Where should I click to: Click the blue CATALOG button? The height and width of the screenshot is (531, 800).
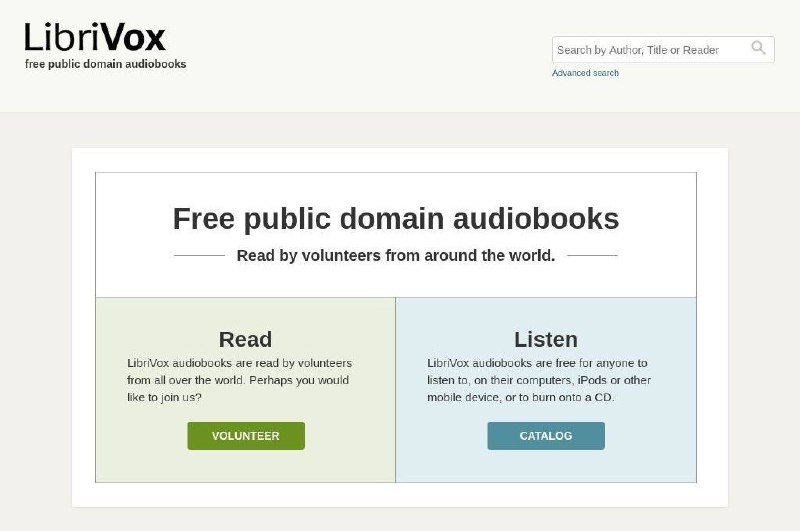546,436
